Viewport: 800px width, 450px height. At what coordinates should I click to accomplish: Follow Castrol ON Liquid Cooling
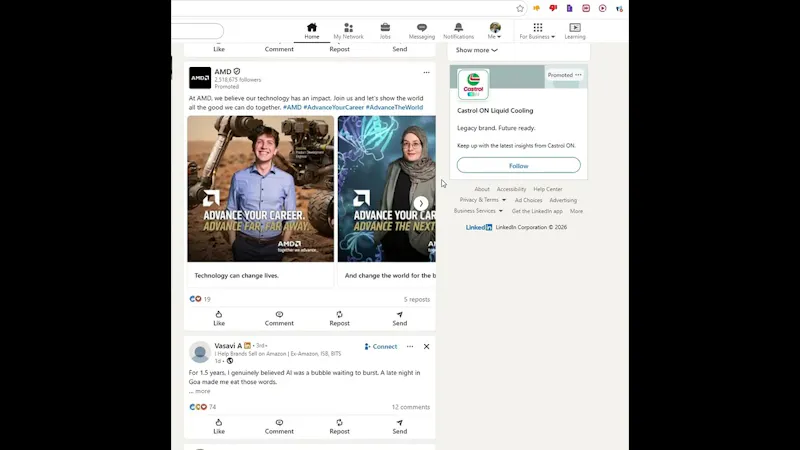click(518, 165)
